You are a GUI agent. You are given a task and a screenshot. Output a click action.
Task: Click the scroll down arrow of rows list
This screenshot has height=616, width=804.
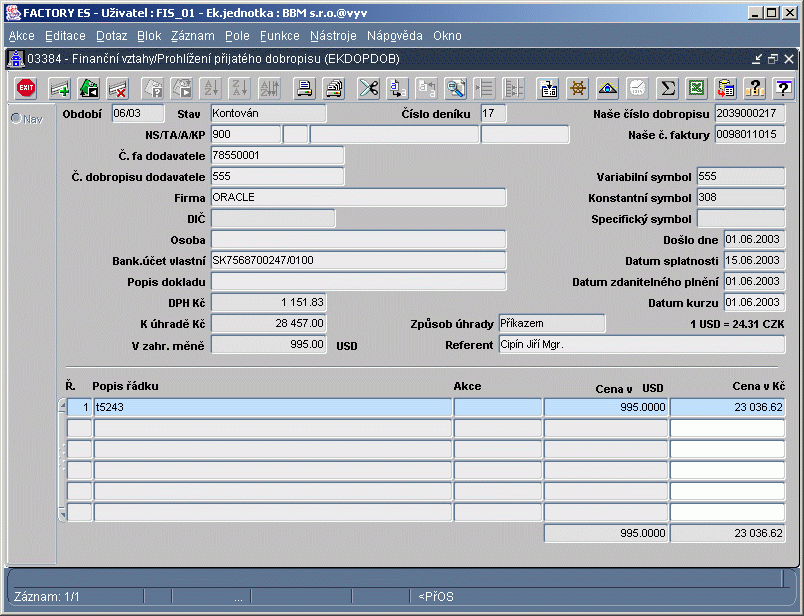62,515
